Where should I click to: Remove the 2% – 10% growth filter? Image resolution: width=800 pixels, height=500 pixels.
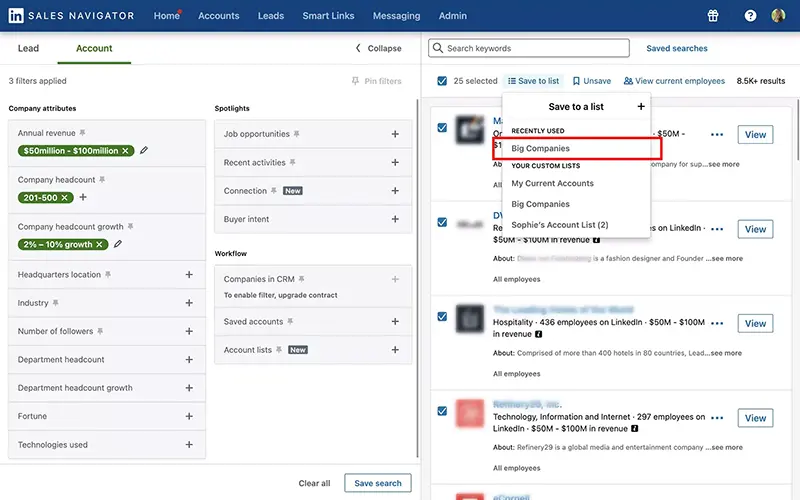[99, 244]
